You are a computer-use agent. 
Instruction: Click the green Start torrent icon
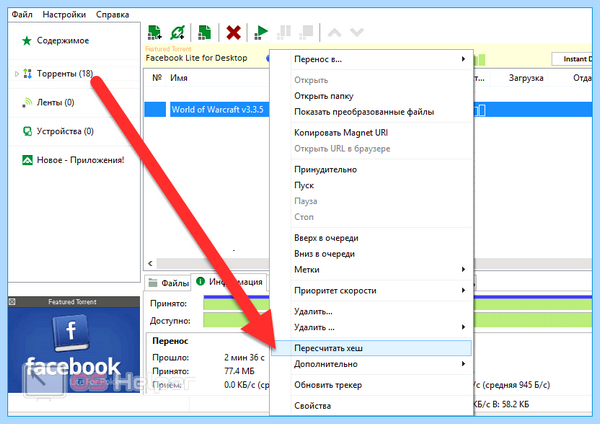pos(261,33)
